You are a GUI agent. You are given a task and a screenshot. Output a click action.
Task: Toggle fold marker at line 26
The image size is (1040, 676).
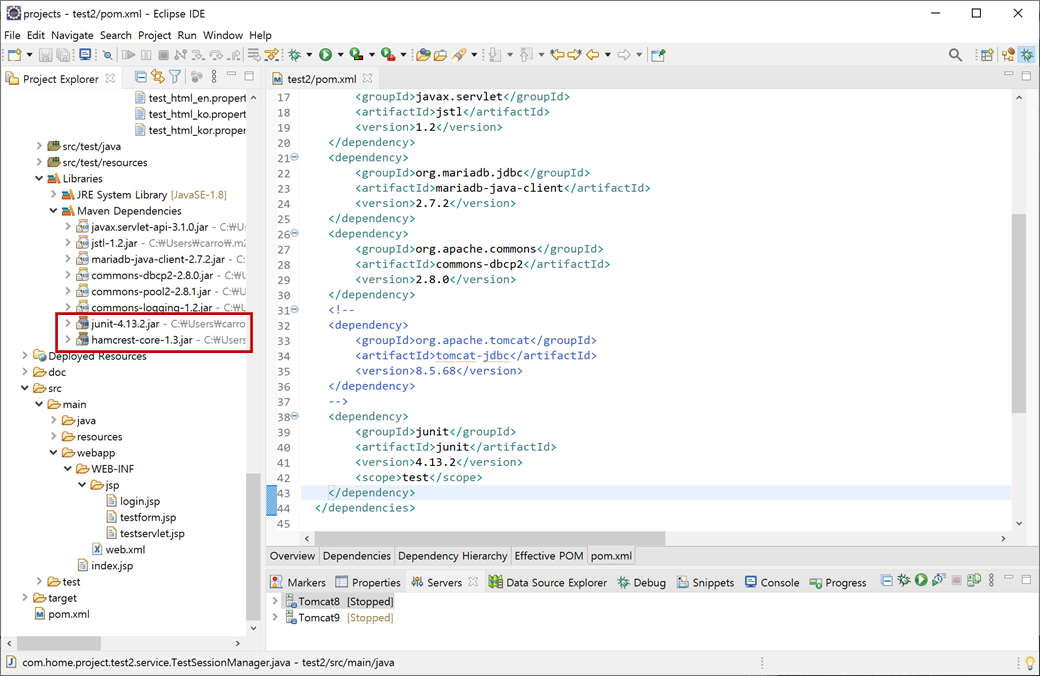[x=294, y=234]
